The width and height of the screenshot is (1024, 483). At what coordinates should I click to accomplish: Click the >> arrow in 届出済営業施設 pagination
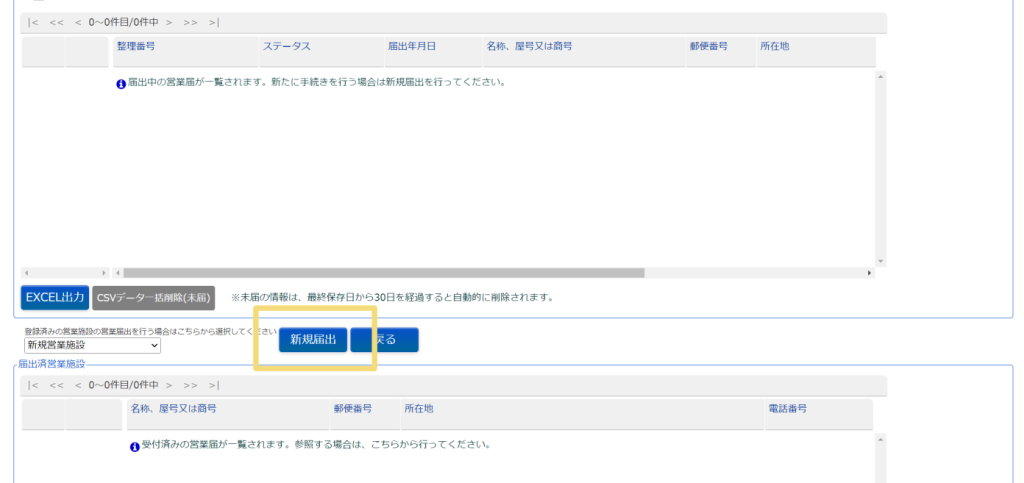(190, 385)
